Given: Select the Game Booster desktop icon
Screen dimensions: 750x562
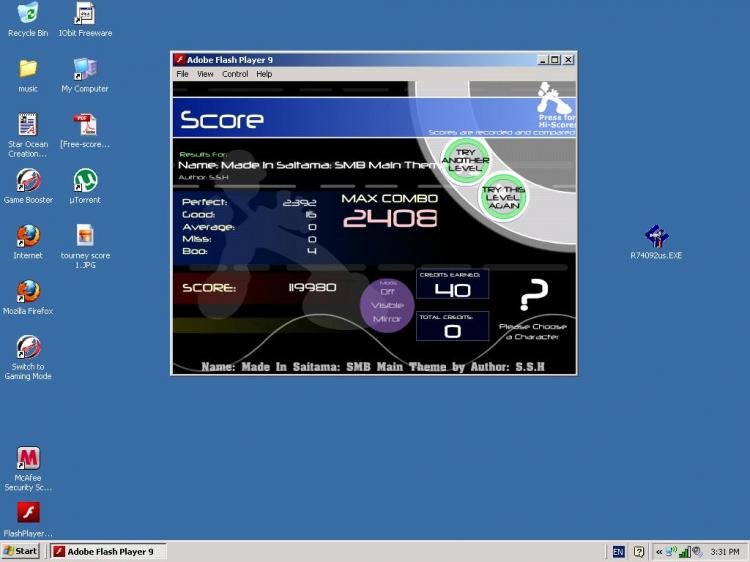Looking at the screenshot, I should (x=28, y=187).
